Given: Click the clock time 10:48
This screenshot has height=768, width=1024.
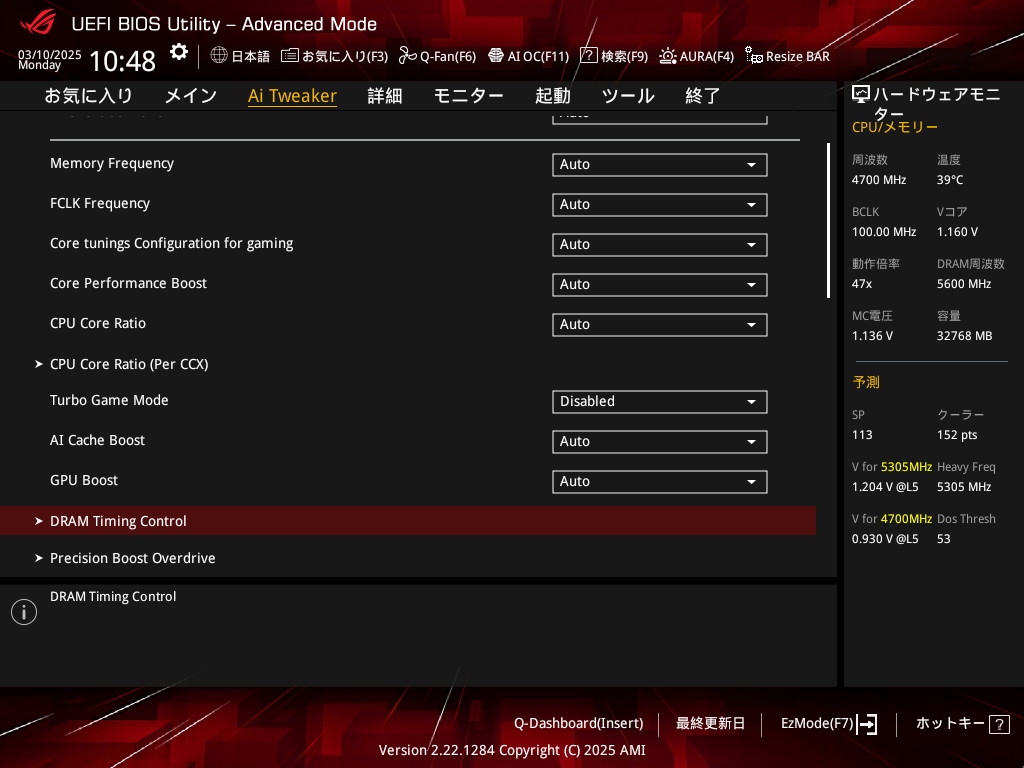Looking at the screenshot, I should [122, 61].
